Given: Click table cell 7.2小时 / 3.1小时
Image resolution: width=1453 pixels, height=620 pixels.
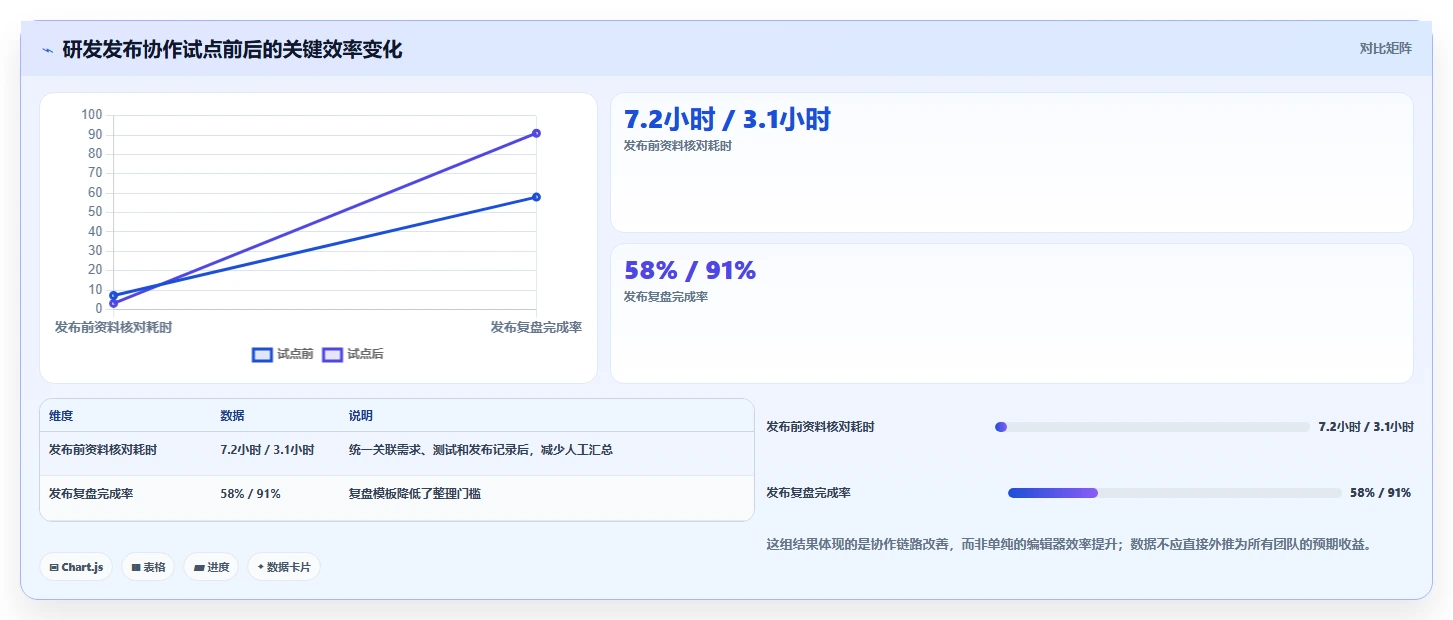Looking at the screenshot, I should [x=267, y=450].
